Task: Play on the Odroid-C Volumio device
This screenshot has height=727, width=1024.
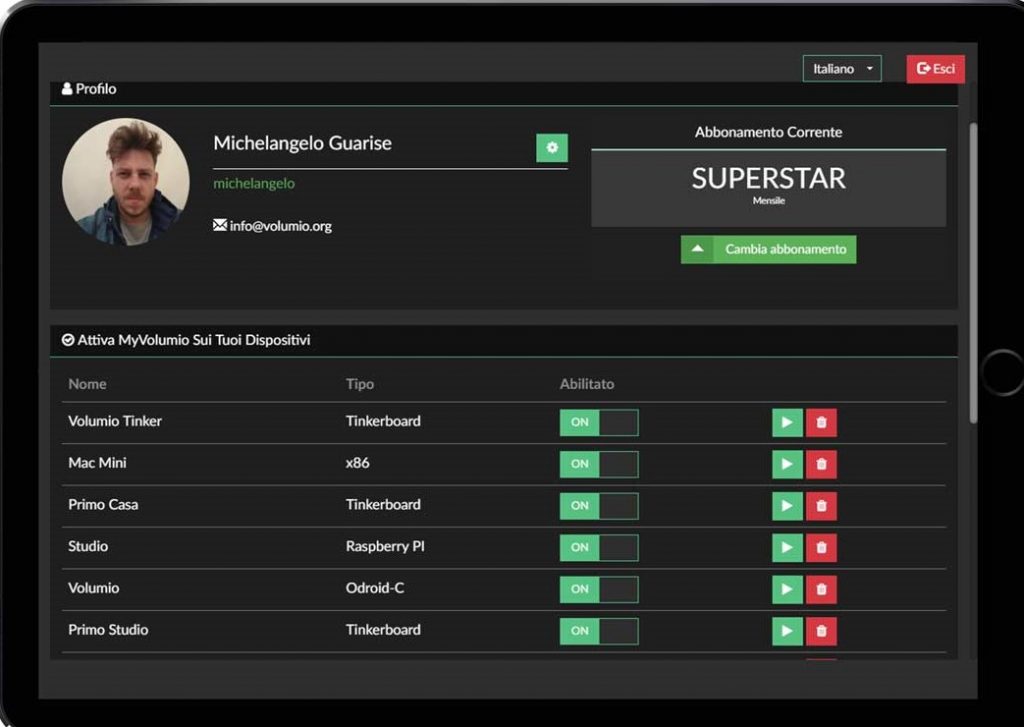Action: click(788, 590)
